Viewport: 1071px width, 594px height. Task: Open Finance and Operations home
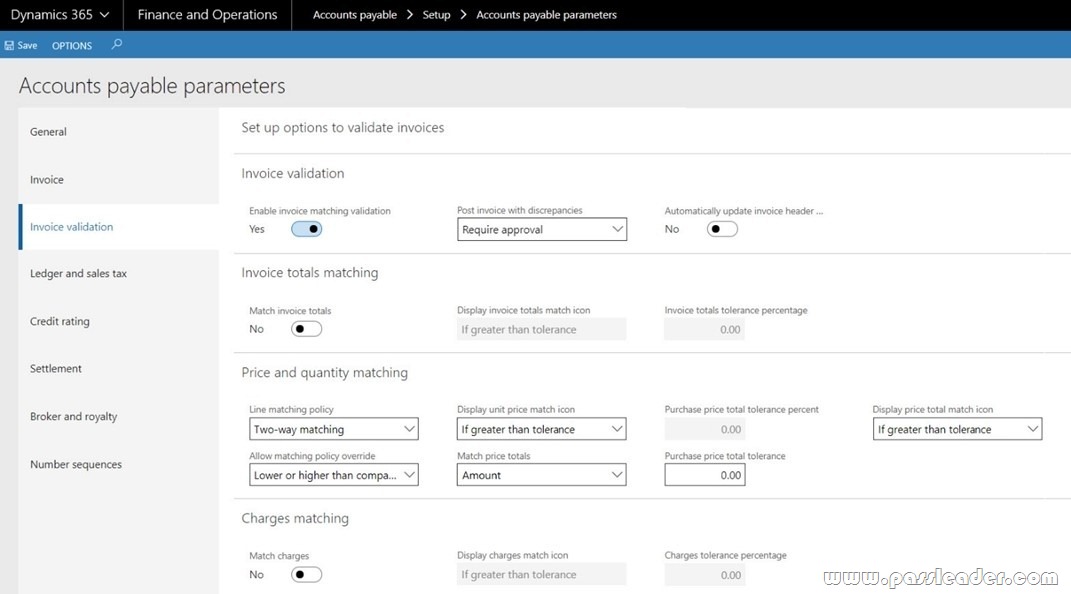point(207,14)
